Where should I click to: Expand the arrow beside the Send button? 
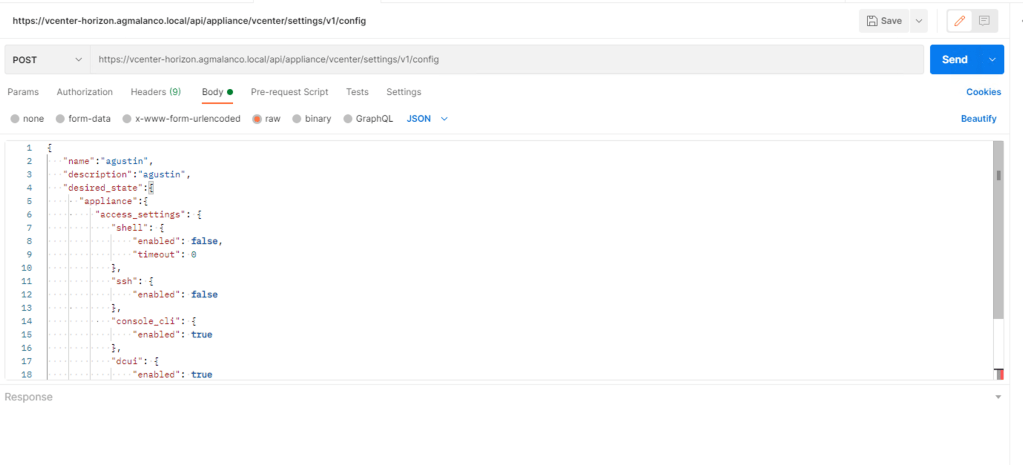pos(992,60)
